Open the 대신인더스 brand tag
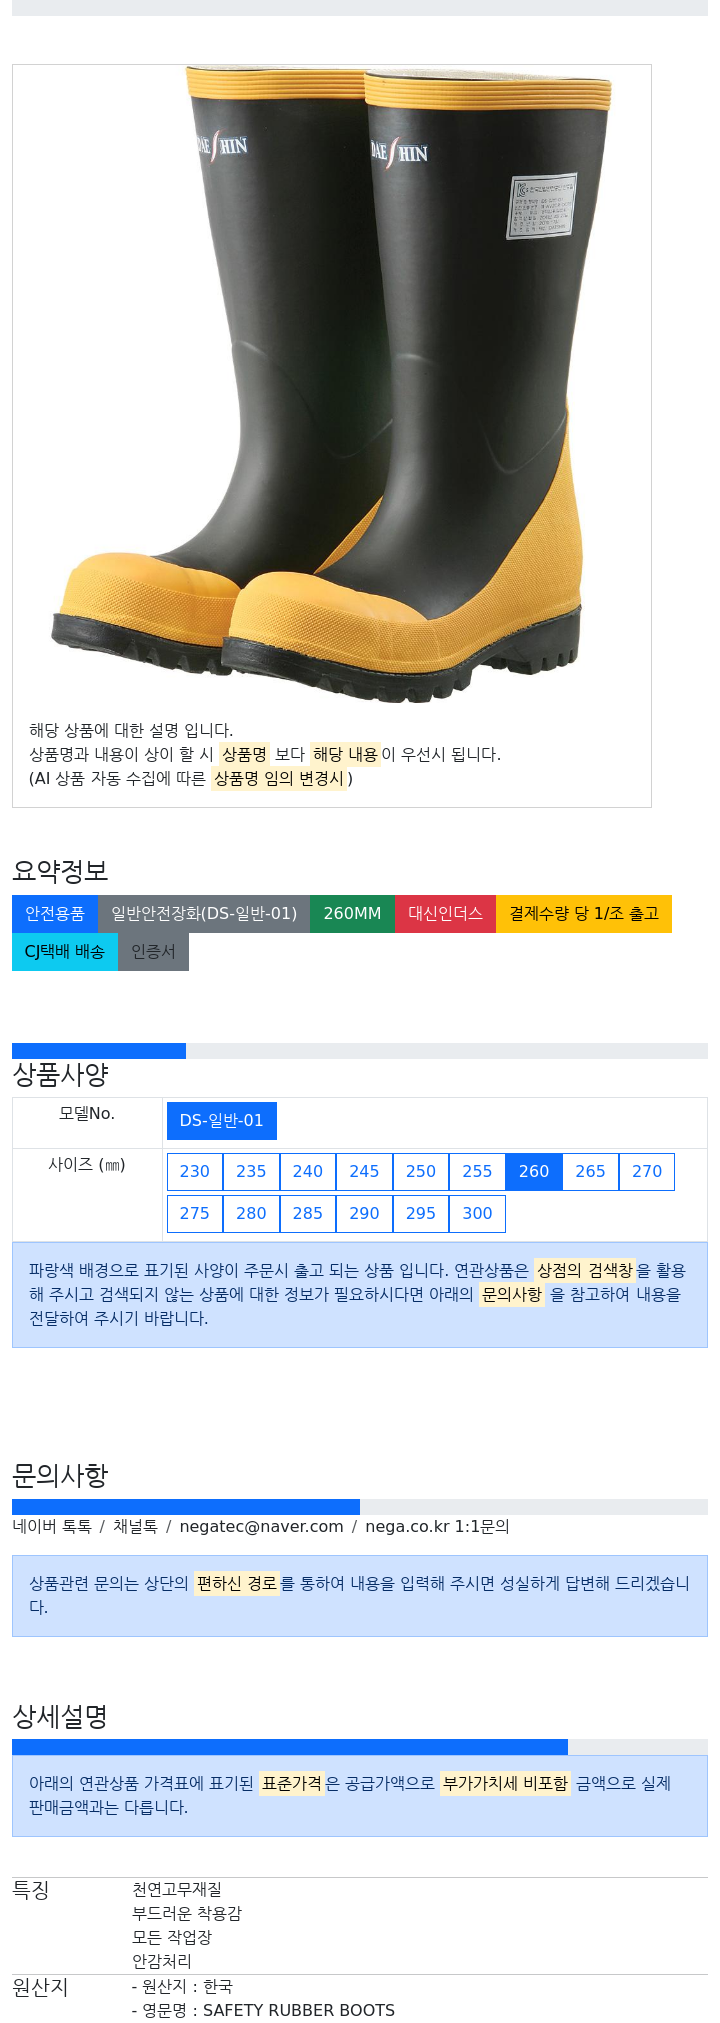 [446, 914]
